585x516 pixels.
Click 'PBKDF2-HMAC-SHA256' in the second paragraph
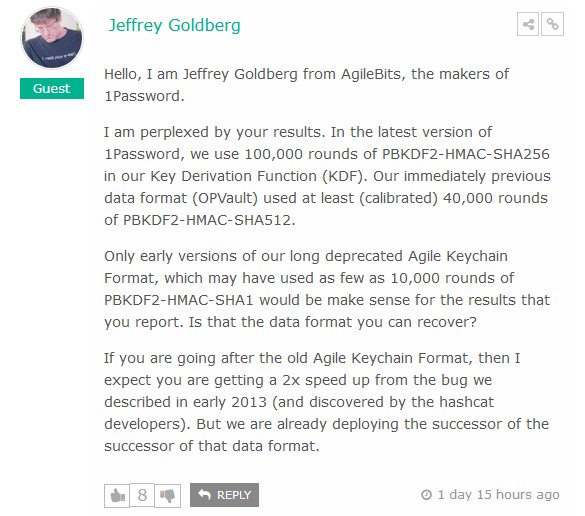pyautogui.click(x=466, y=154)
